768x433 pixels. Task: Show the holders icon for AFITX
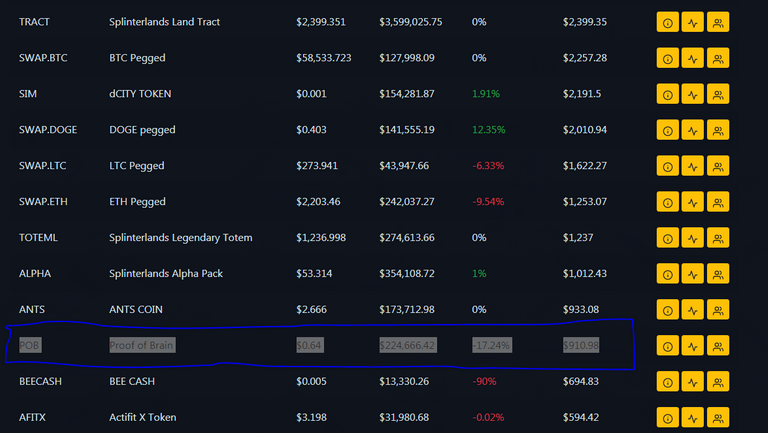point(718,417)
